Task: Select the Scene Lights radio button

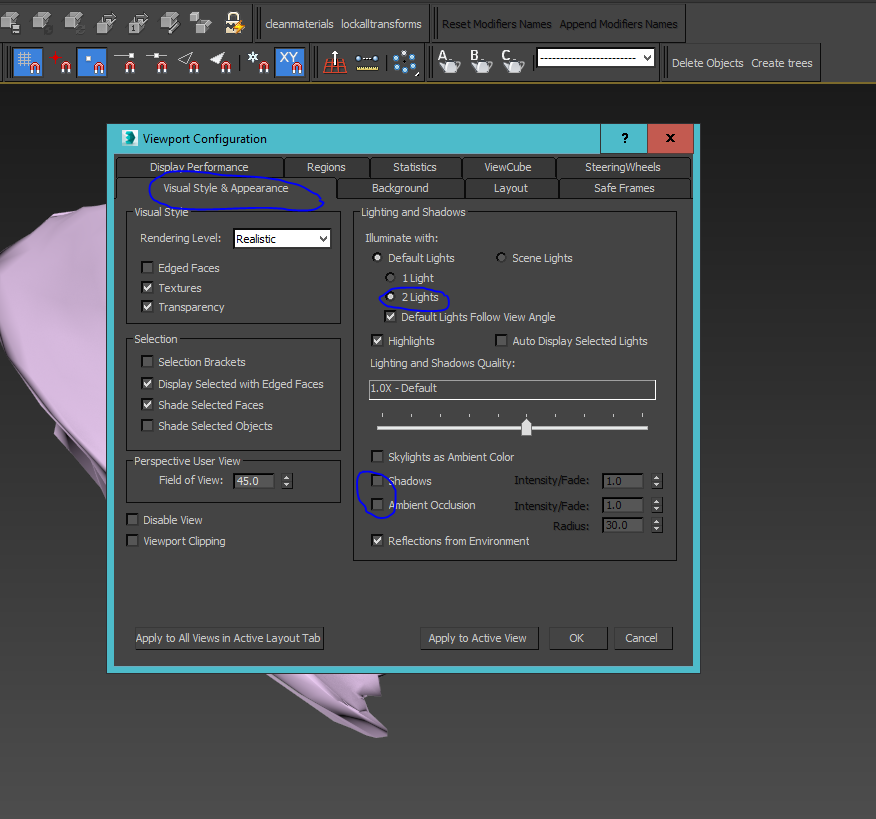Action: [502, 258]
